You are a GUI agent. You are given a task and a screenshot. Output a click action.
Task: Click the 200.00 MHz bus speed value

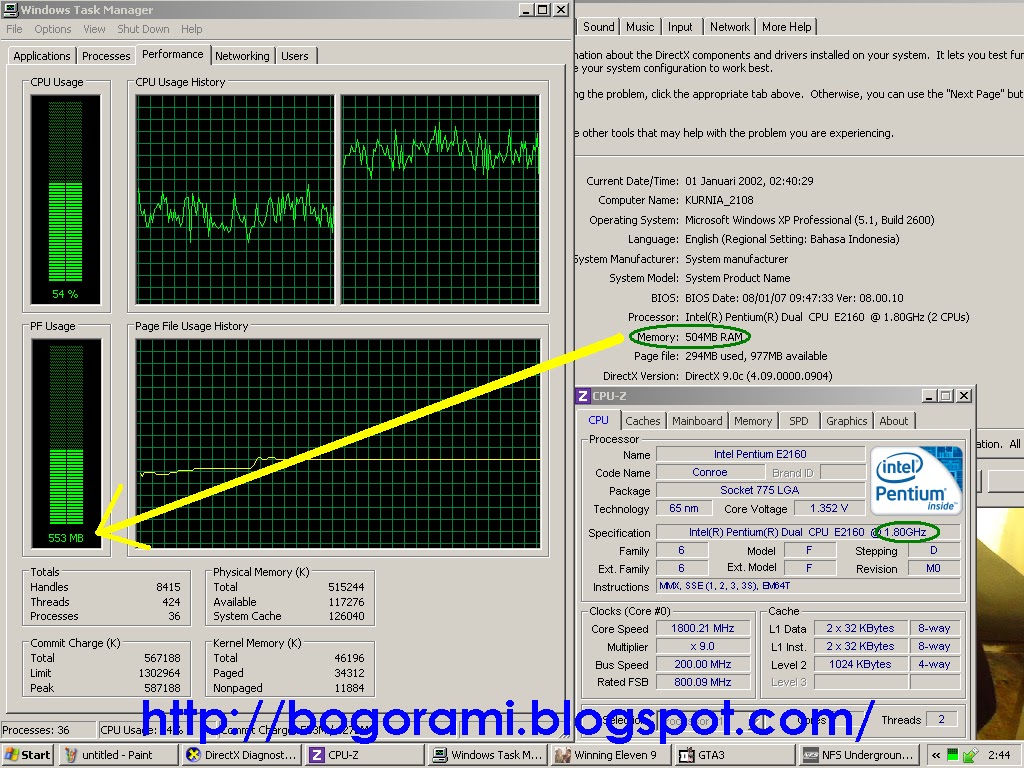[703, 664]
